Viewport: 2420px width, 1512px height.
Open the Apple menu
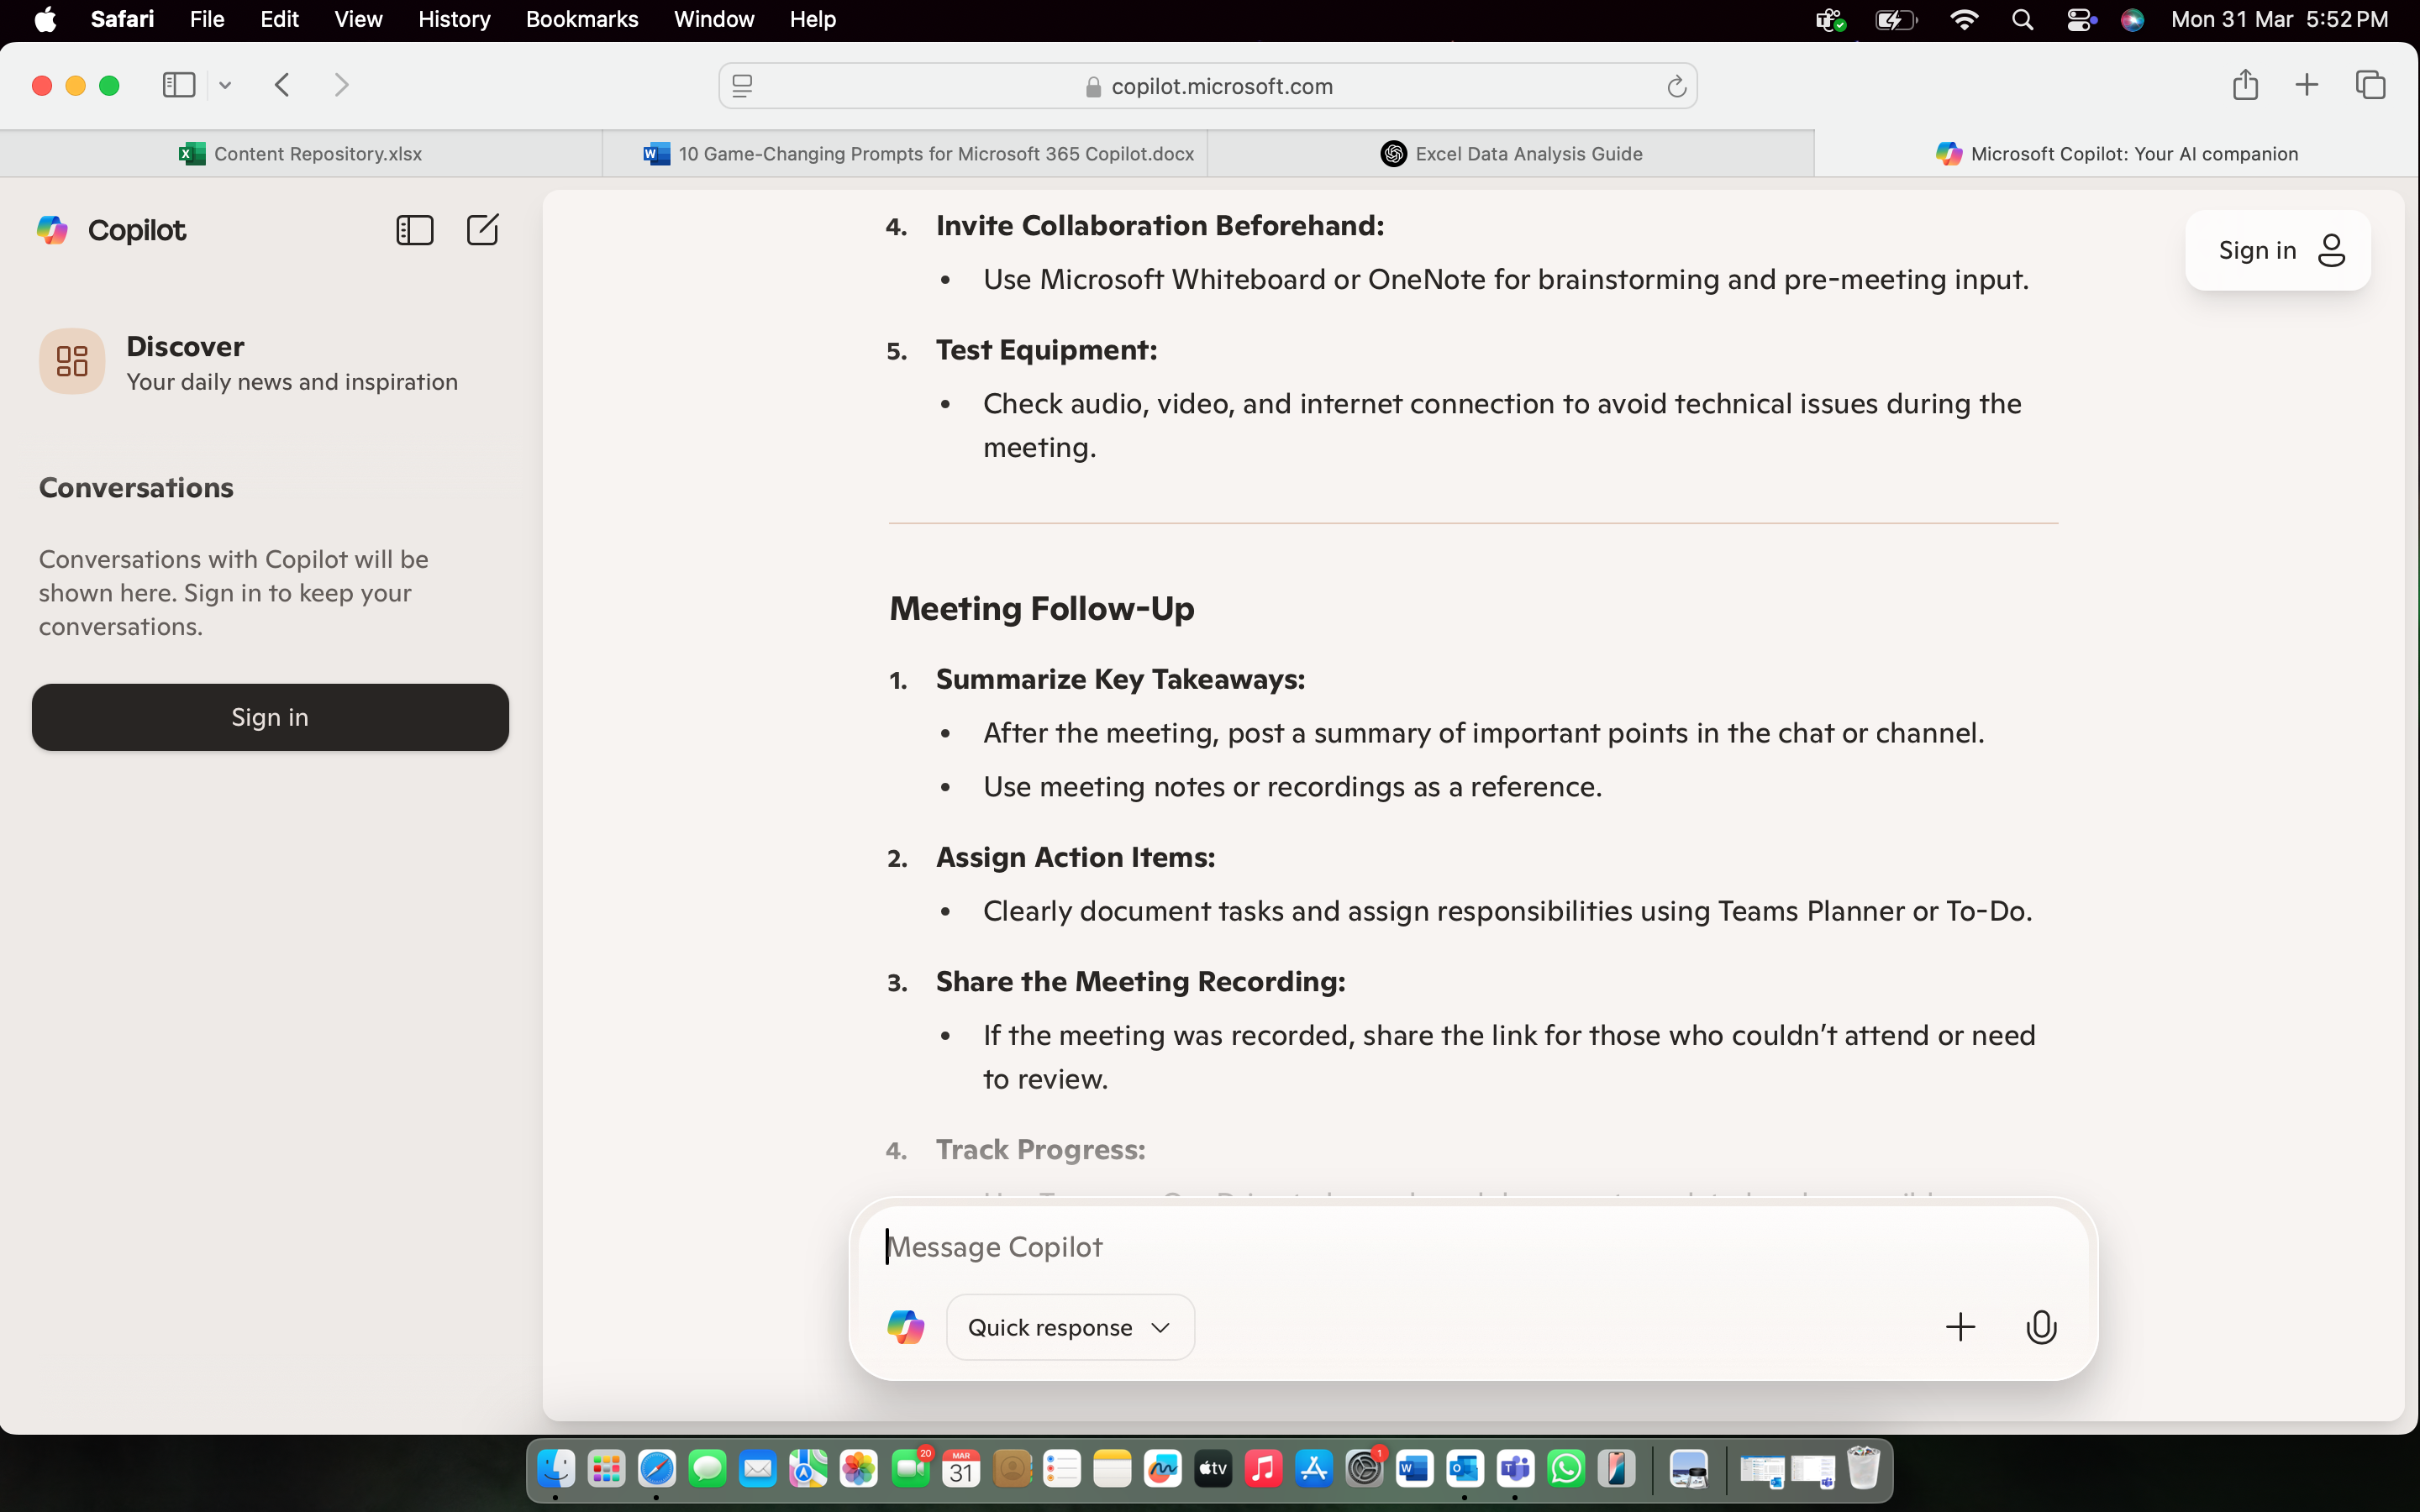45,20
